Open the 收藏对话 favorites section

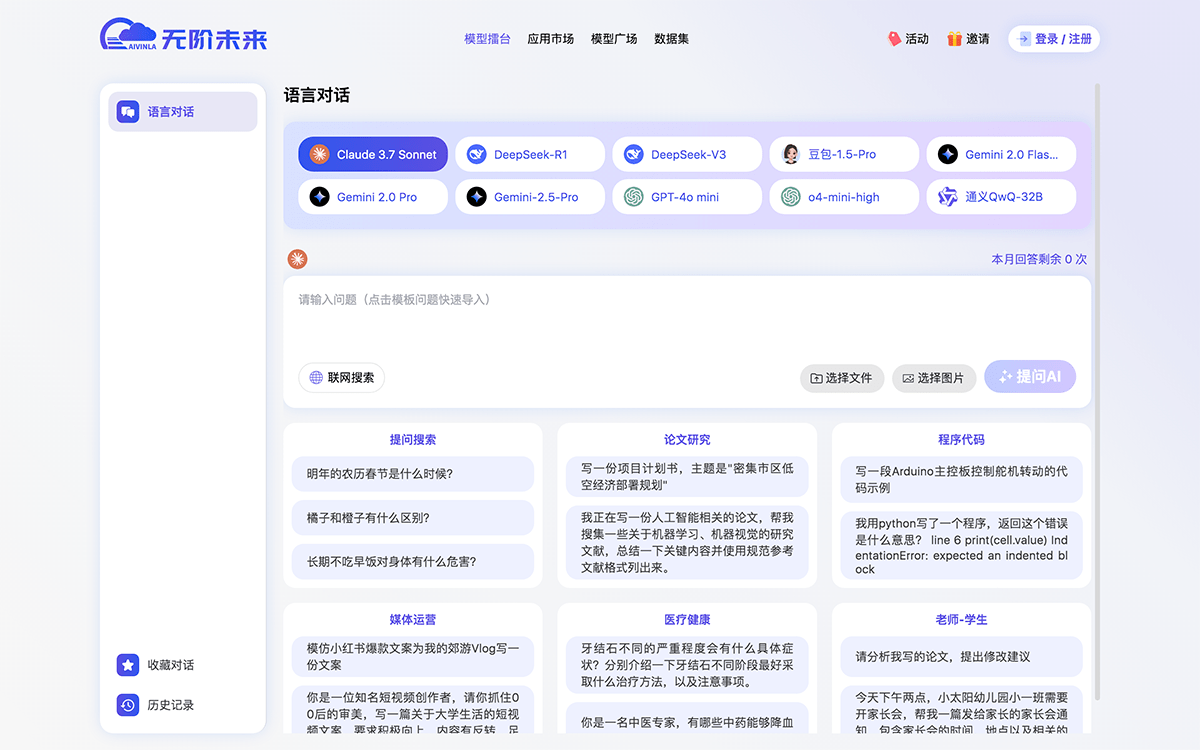click(127, 664)
